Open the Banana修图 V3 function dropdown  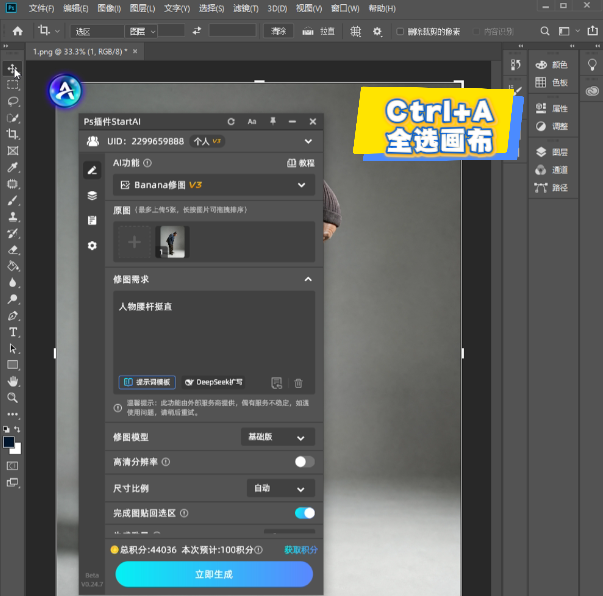click(x=214, y=185)
